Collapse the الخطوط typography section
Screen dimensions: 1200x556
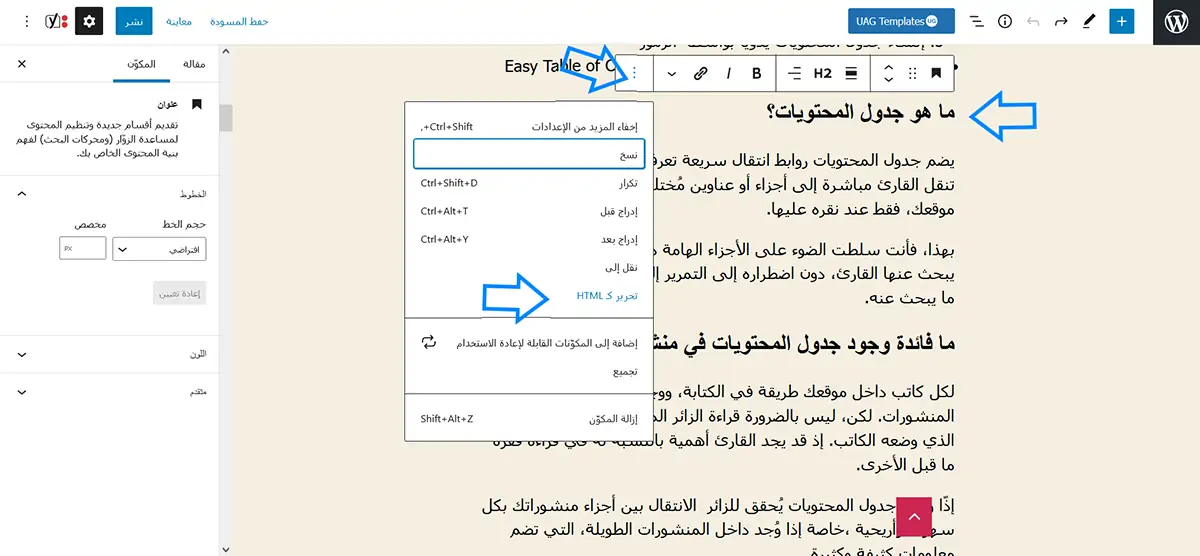[x=22, y=193]
